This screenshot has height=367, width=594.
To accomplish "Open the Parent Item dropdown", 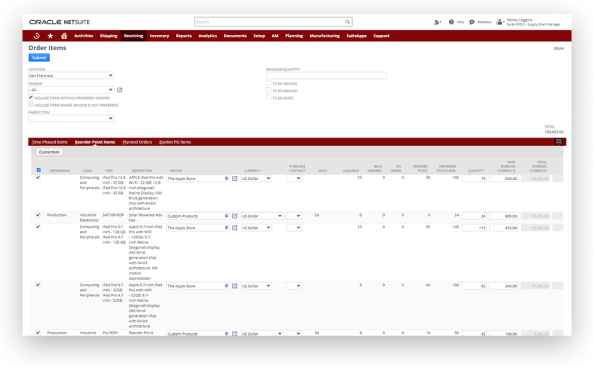I will 71,119.
